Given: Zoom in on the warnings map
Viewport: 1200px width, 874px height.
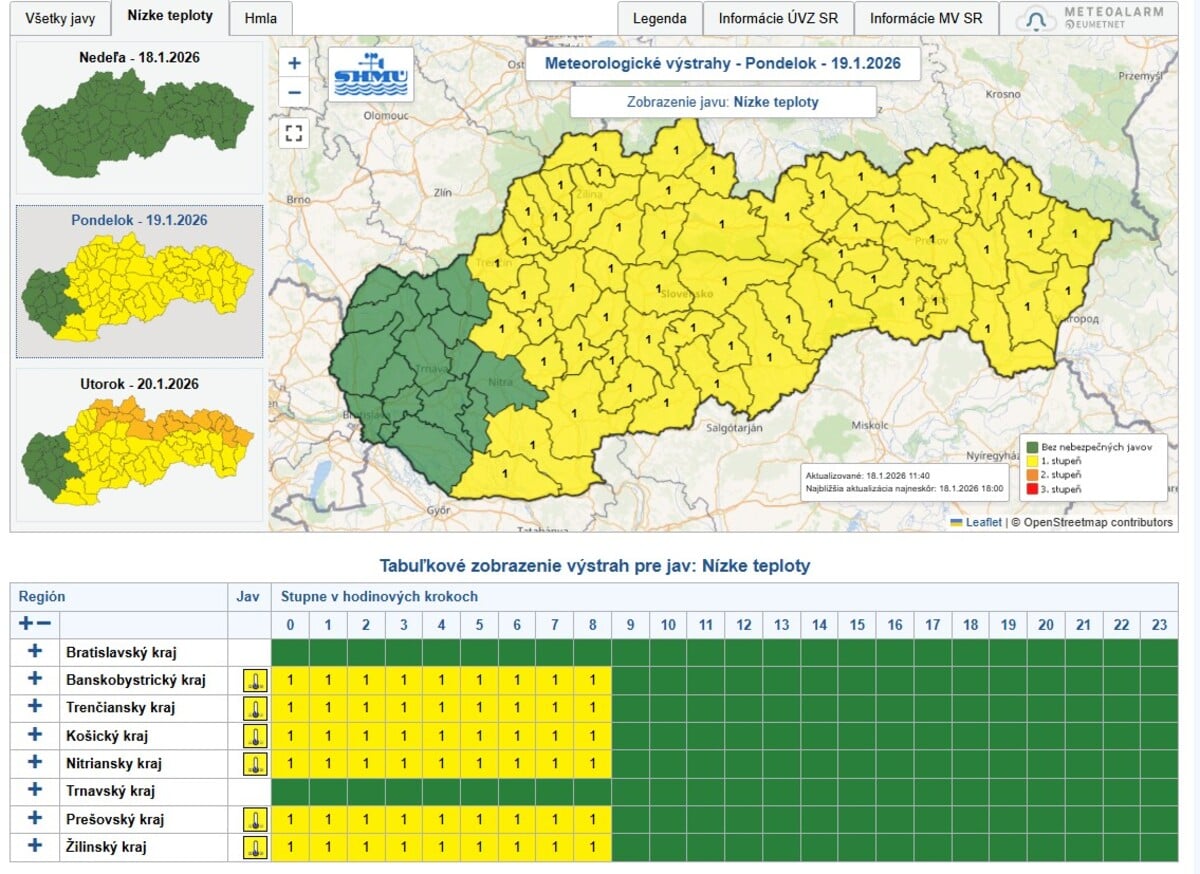Looking at the screenshot, I should [x=294, y=63].
